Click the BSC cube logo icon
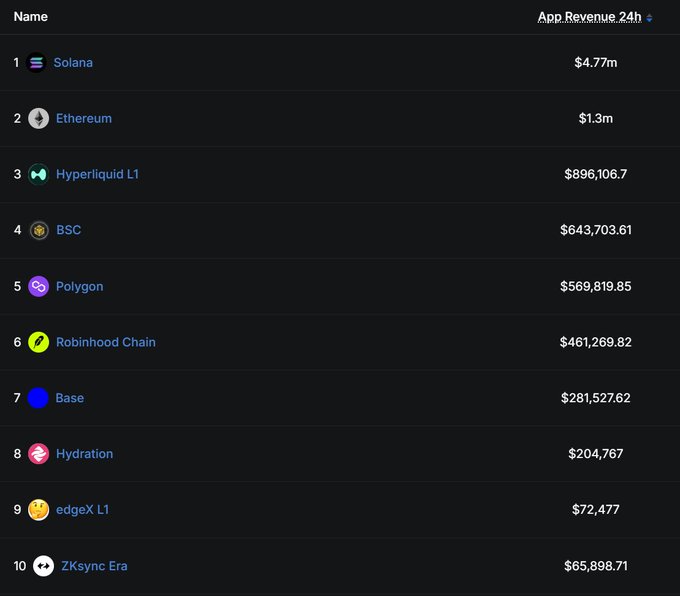This screenshot has width=680, height=596. point(39,230)
